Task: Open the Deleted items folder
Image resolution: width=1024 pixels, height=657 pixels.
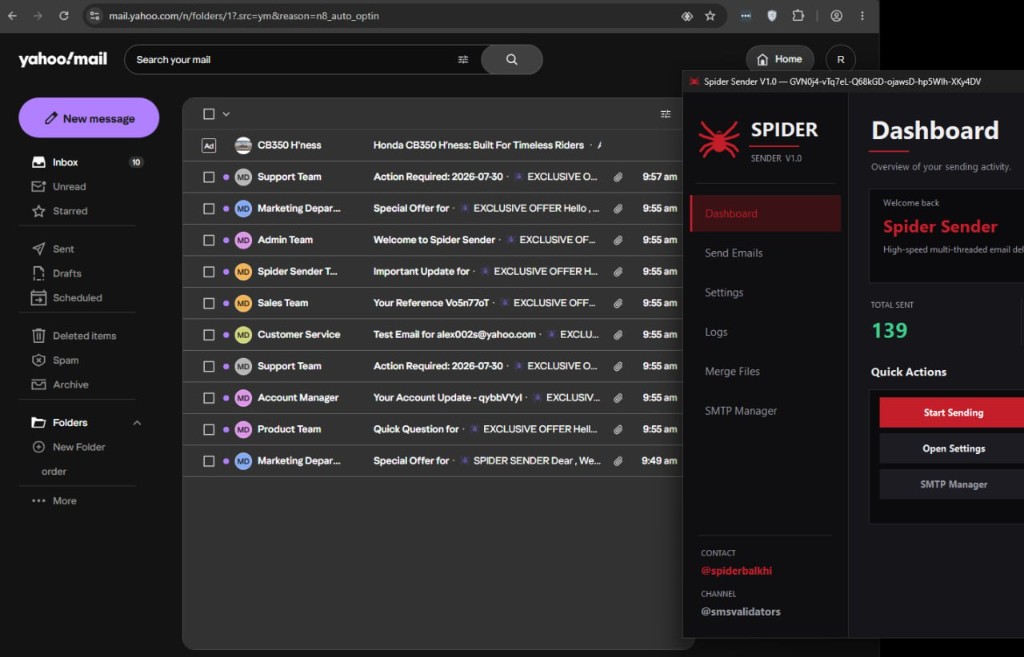Action: (84, 336)
